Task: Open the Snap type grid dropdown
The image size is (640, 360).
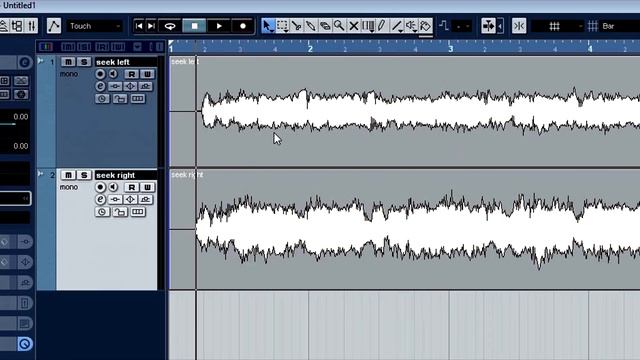Action: coord(558,26)
